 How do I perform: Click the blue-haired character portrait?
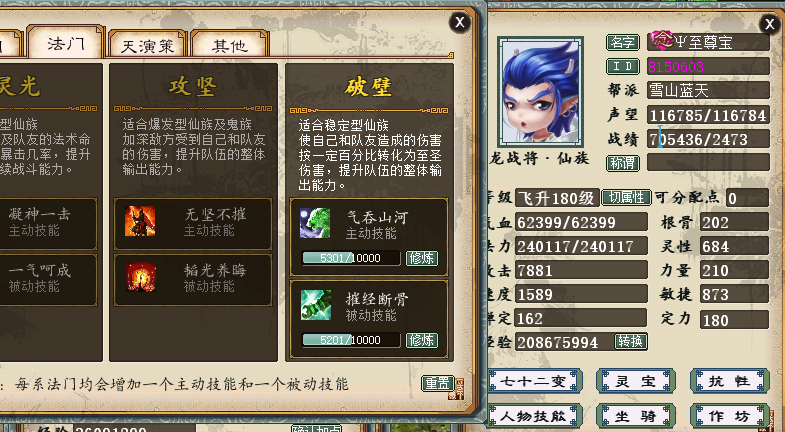point(540,92)
